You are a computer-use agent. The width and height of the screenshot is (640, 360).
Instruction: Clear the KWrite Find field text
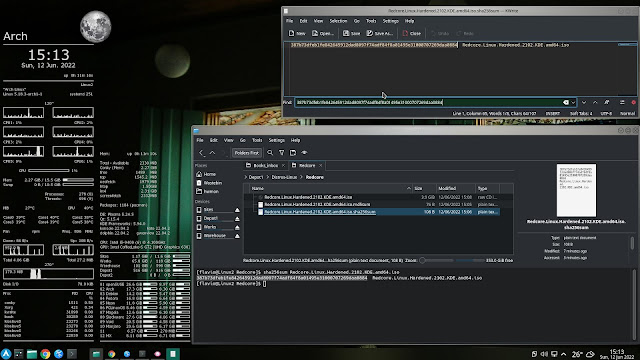click(x=566, y=102)
